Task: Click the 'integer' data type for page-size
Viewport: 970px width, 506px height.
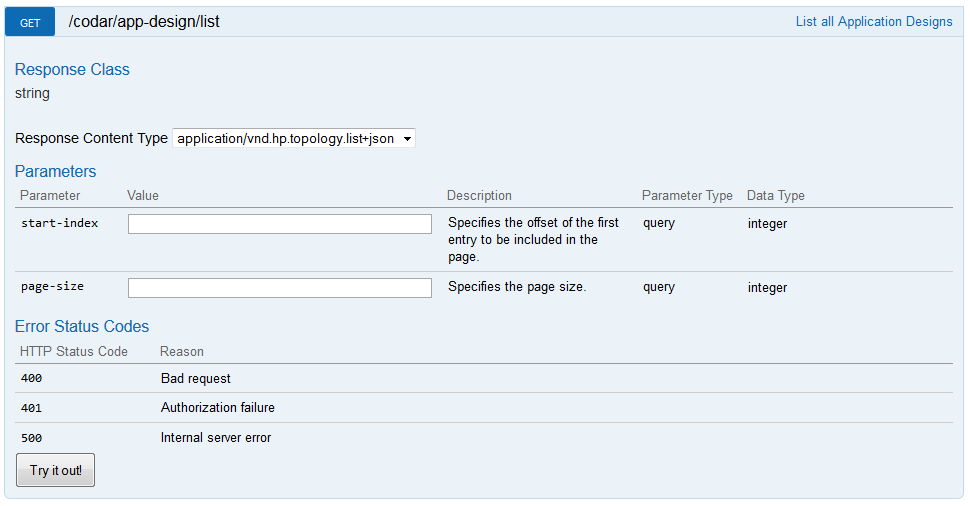Action: click(x=767, y=288)
